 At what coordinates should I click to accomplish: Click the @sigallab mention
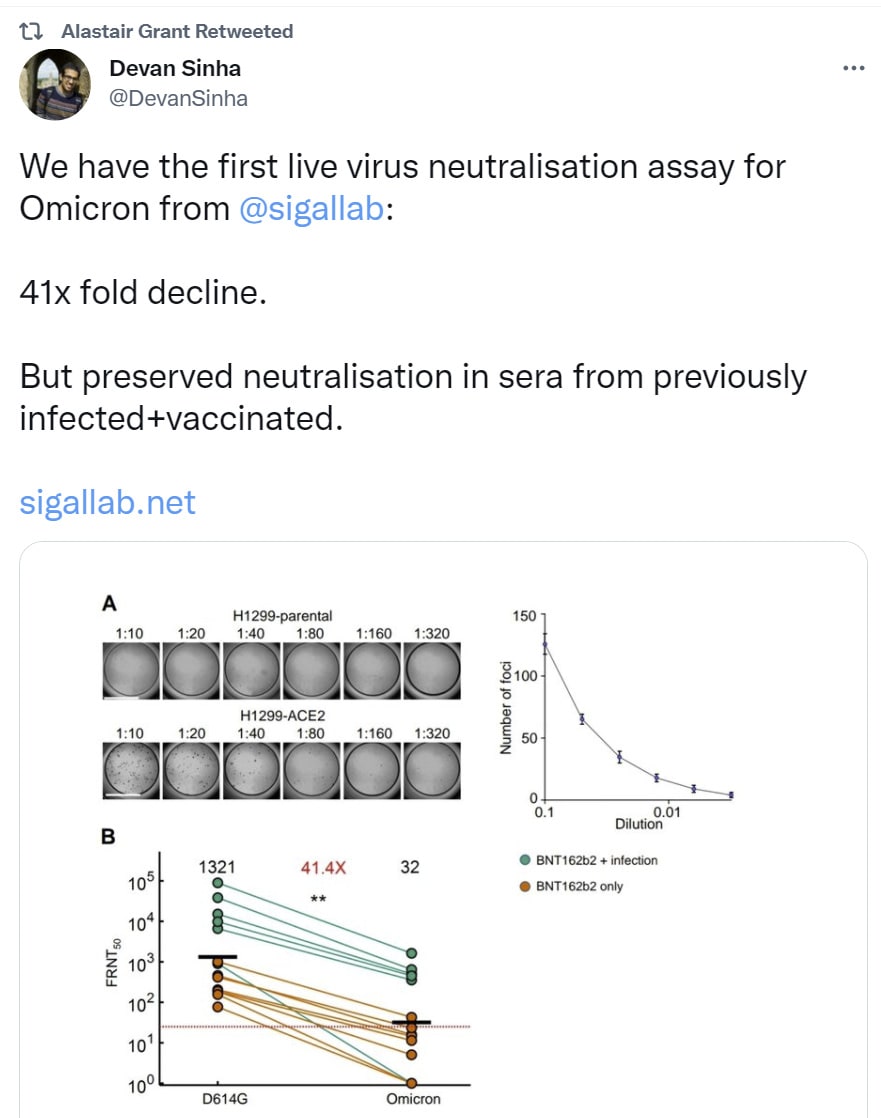pos(312,209)
